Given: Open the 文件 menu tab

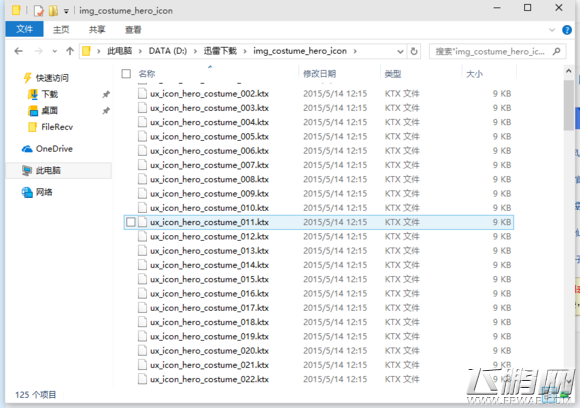Looking at the screenshot, I should click(24, 29).
